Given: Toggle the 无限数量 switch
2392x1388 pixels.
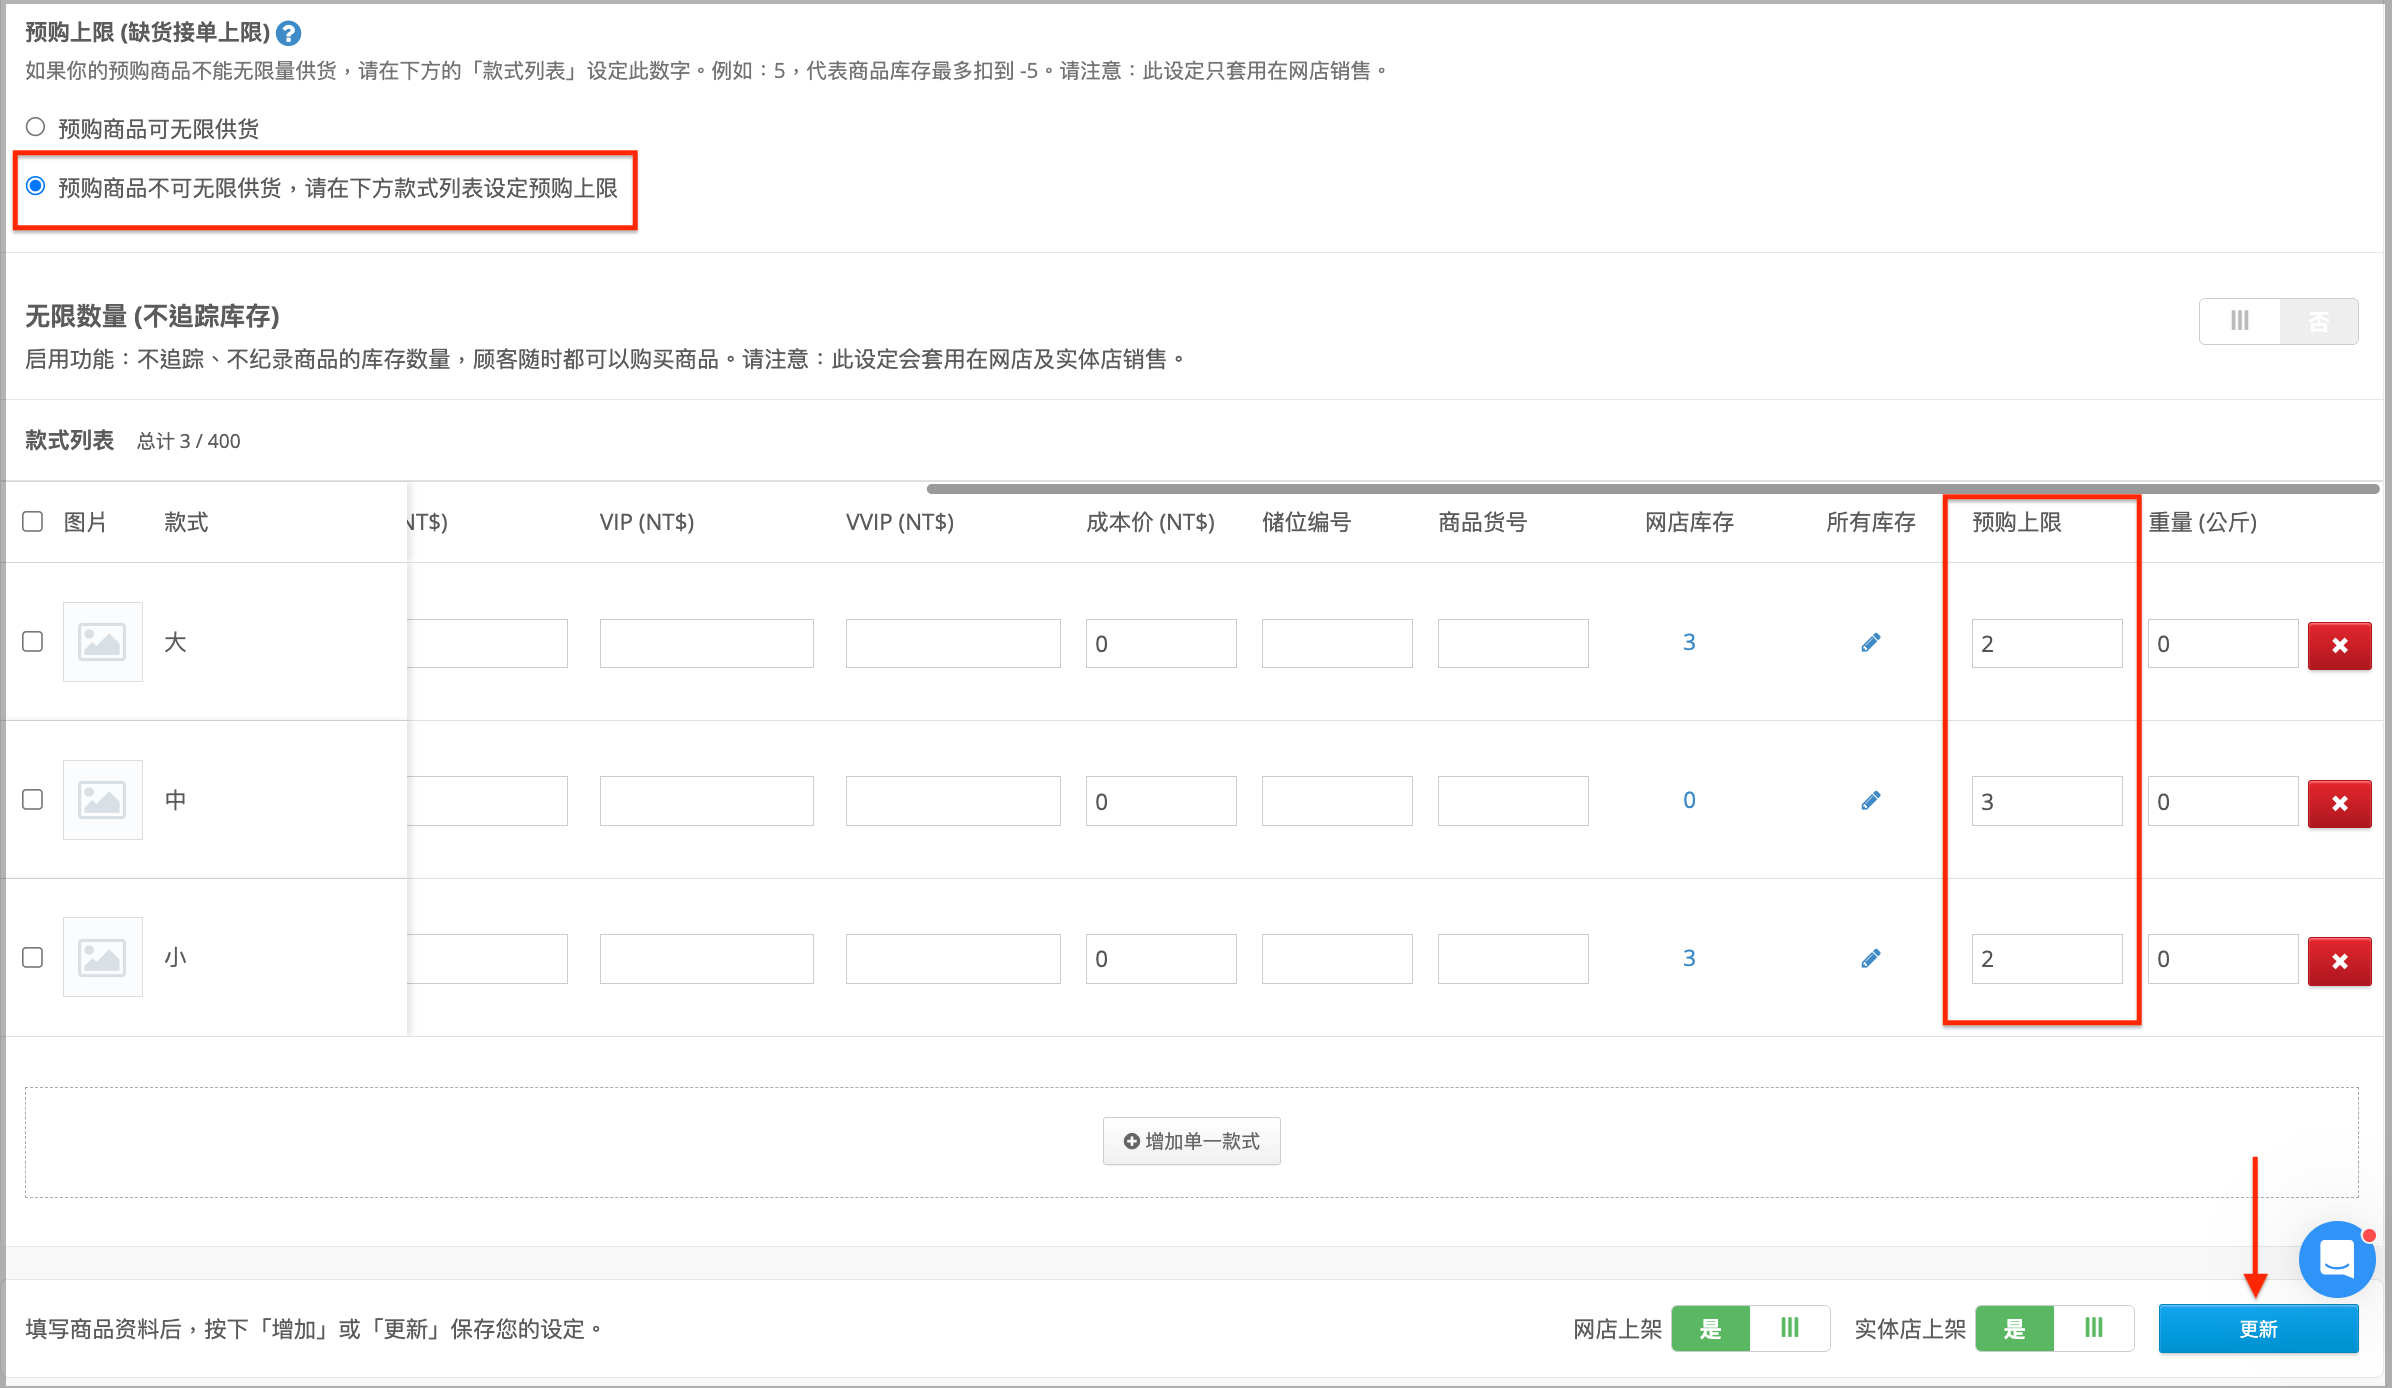Looking at the screenshot, I should coord(2278,321).
